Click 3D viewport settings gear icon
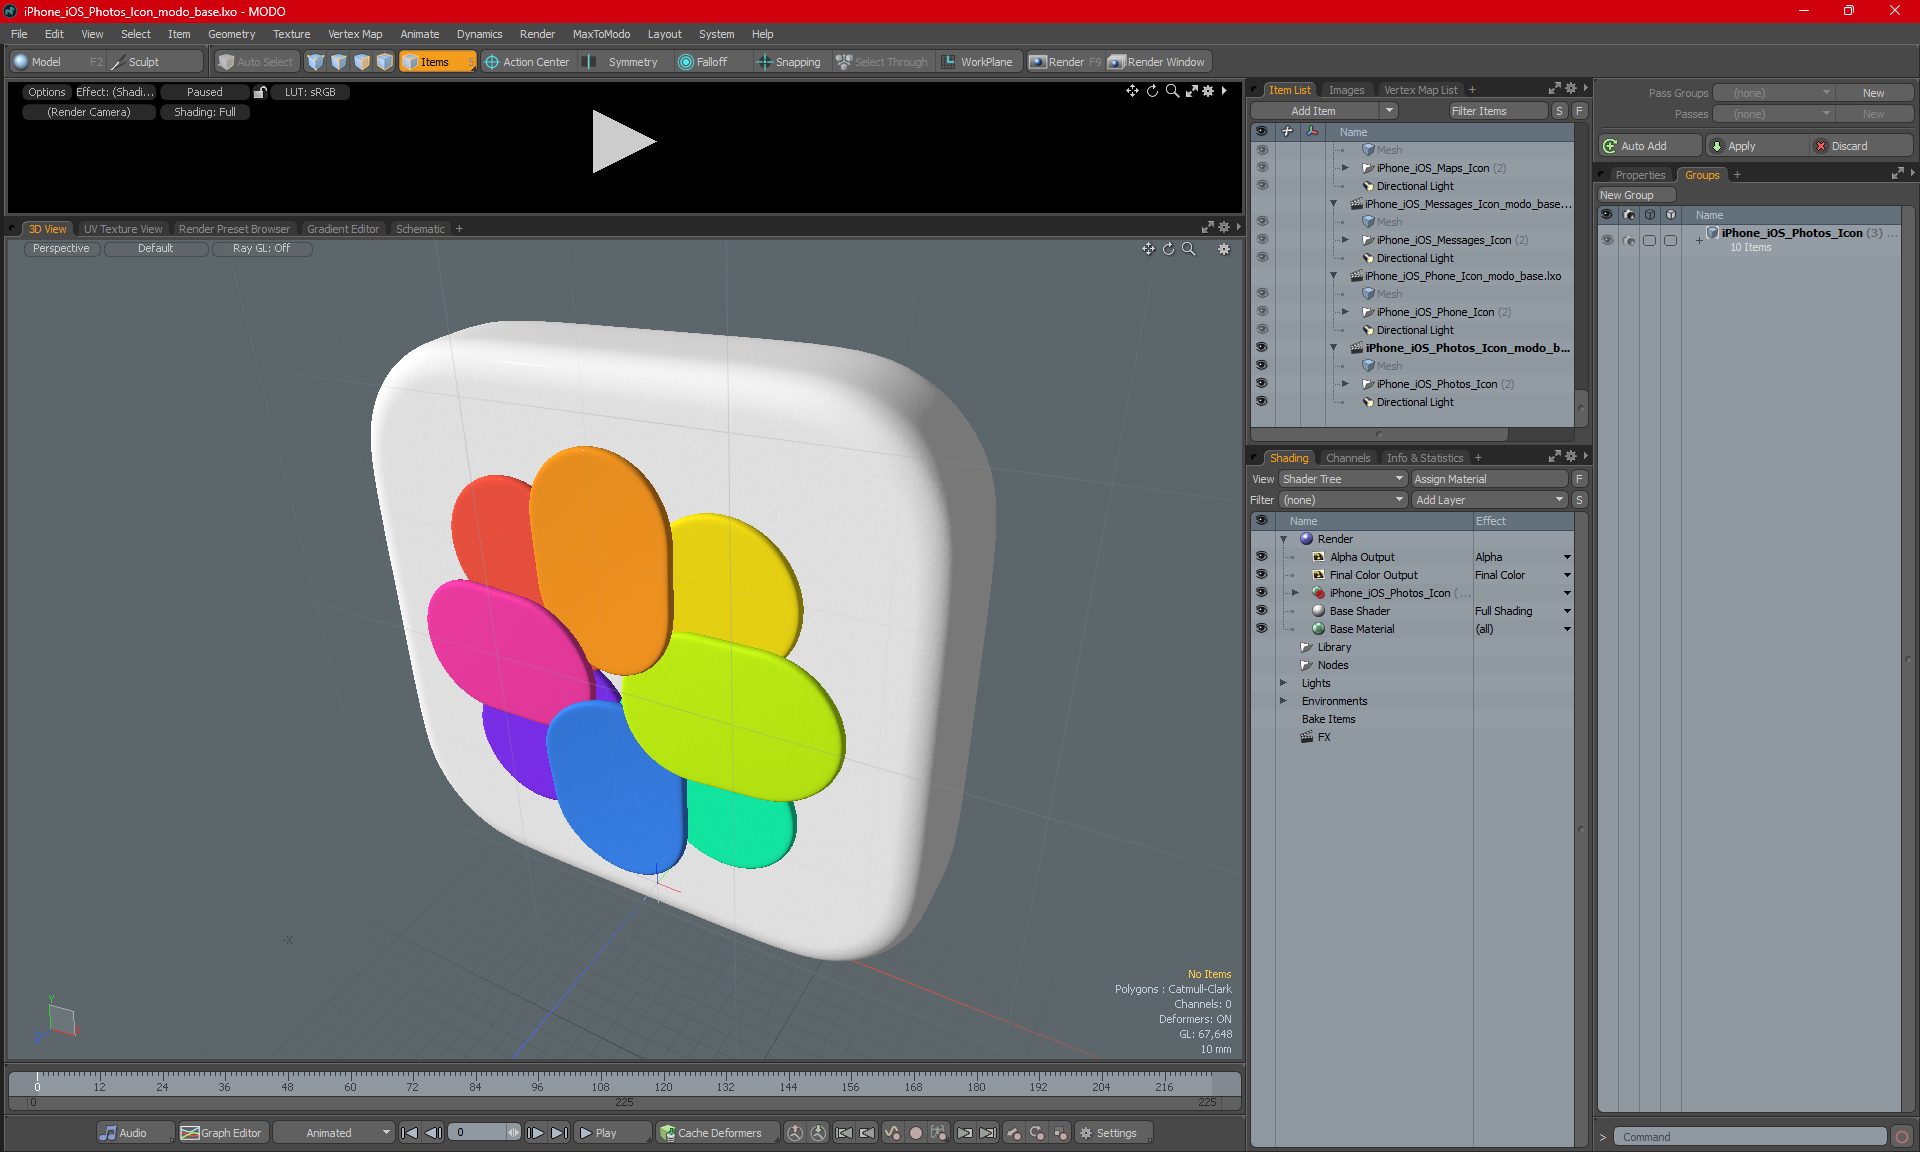This screenshot has height=1152, width=1920. [1224, 249]
